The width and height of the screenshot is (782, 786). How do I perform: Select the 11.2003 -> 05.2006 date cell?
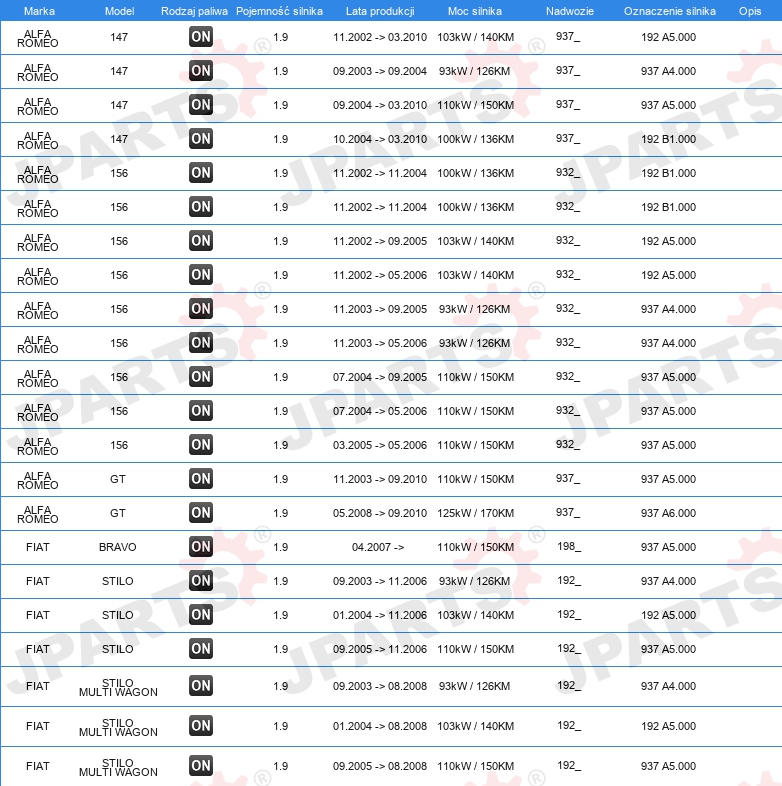tap(380, 343)
